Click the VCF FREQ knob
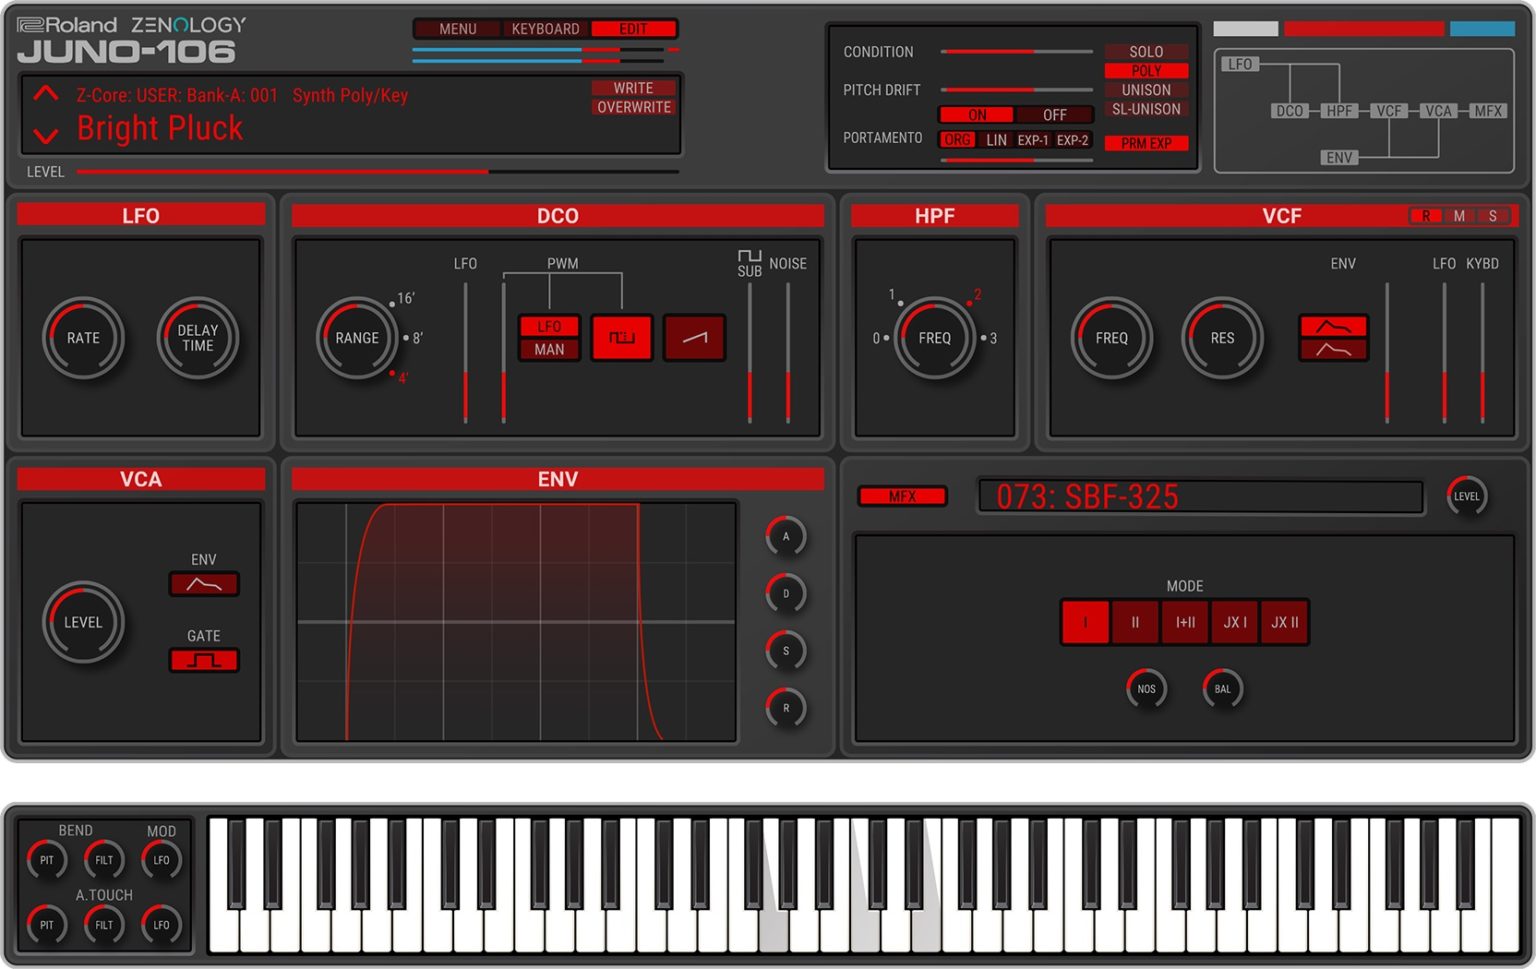The image size is (1536, 969). [x=1111, y=338]
